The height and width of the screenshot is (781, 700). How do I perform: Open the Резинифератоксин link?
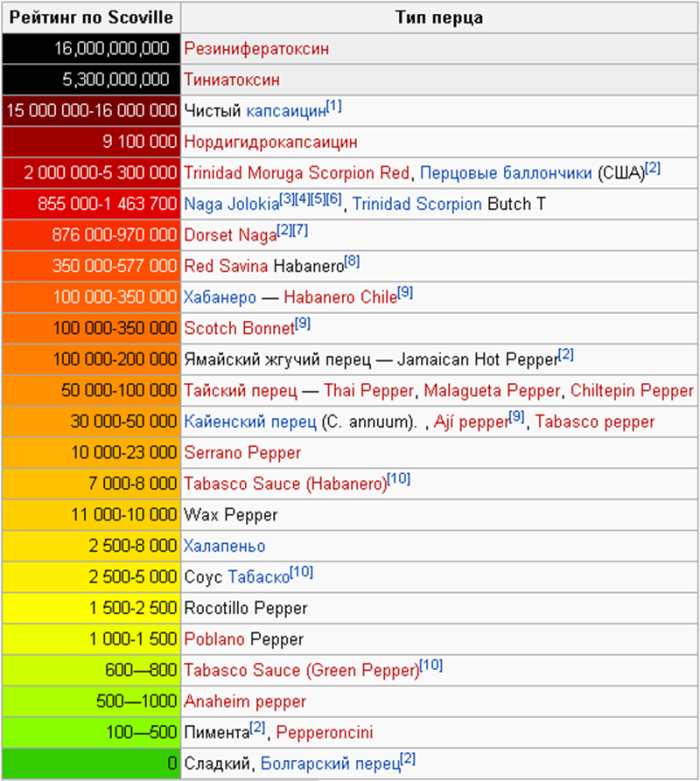[257, 48]
